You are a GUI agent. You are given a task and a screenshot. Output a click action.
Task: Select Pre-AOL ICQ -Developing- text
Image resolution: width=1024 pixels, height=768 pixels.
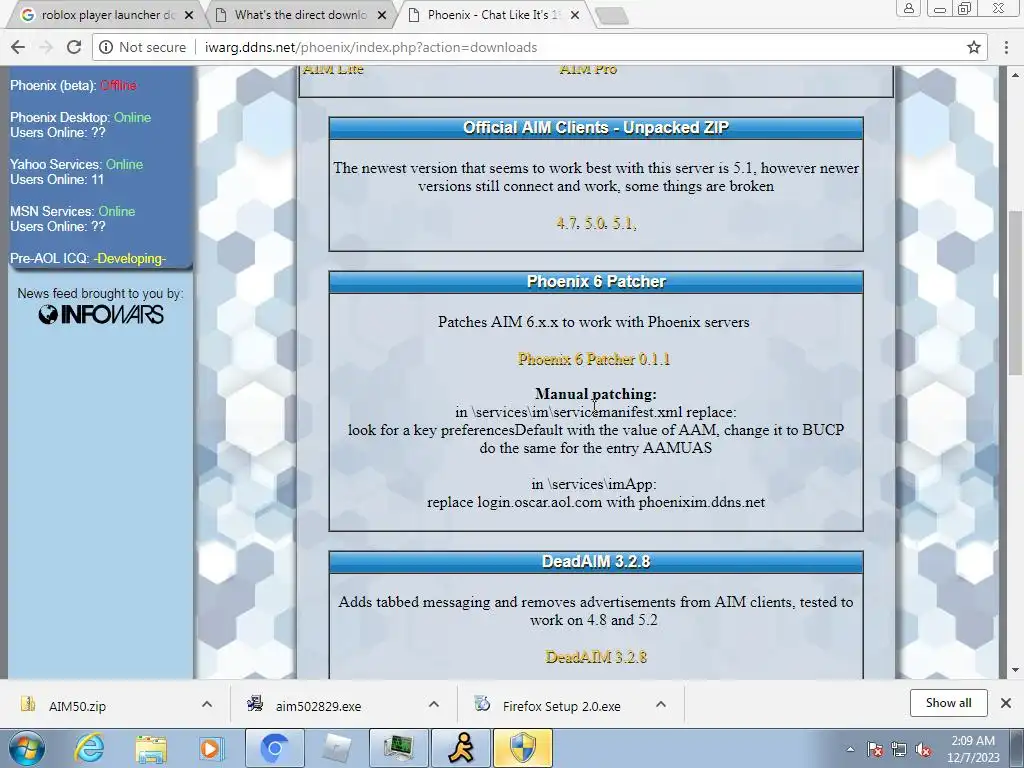(130, 259)
